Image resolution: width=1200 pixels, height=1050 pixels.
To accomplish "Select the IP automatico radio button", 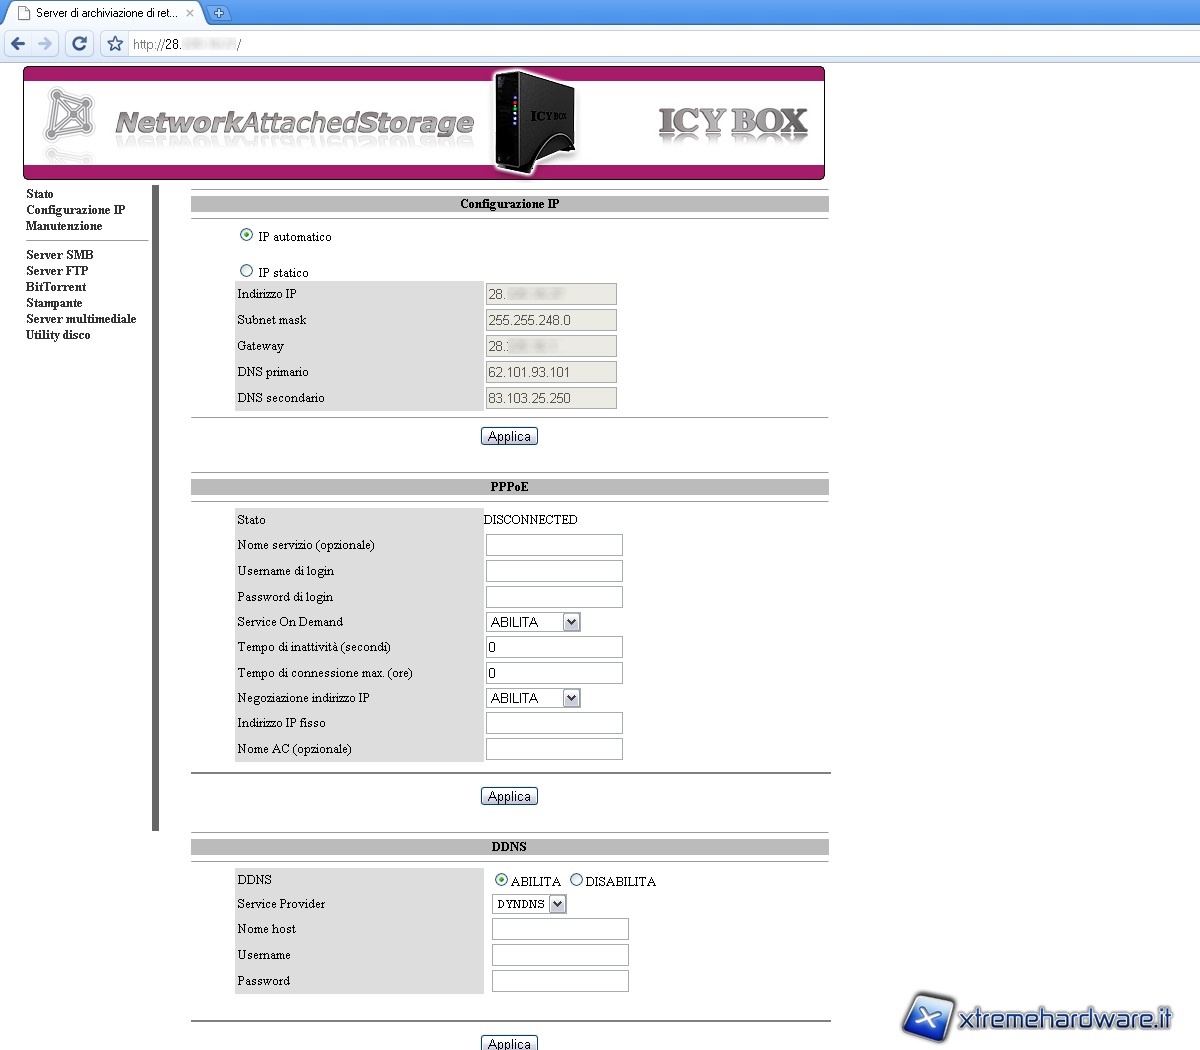I will pyautogui.click(x=247, y=235).
